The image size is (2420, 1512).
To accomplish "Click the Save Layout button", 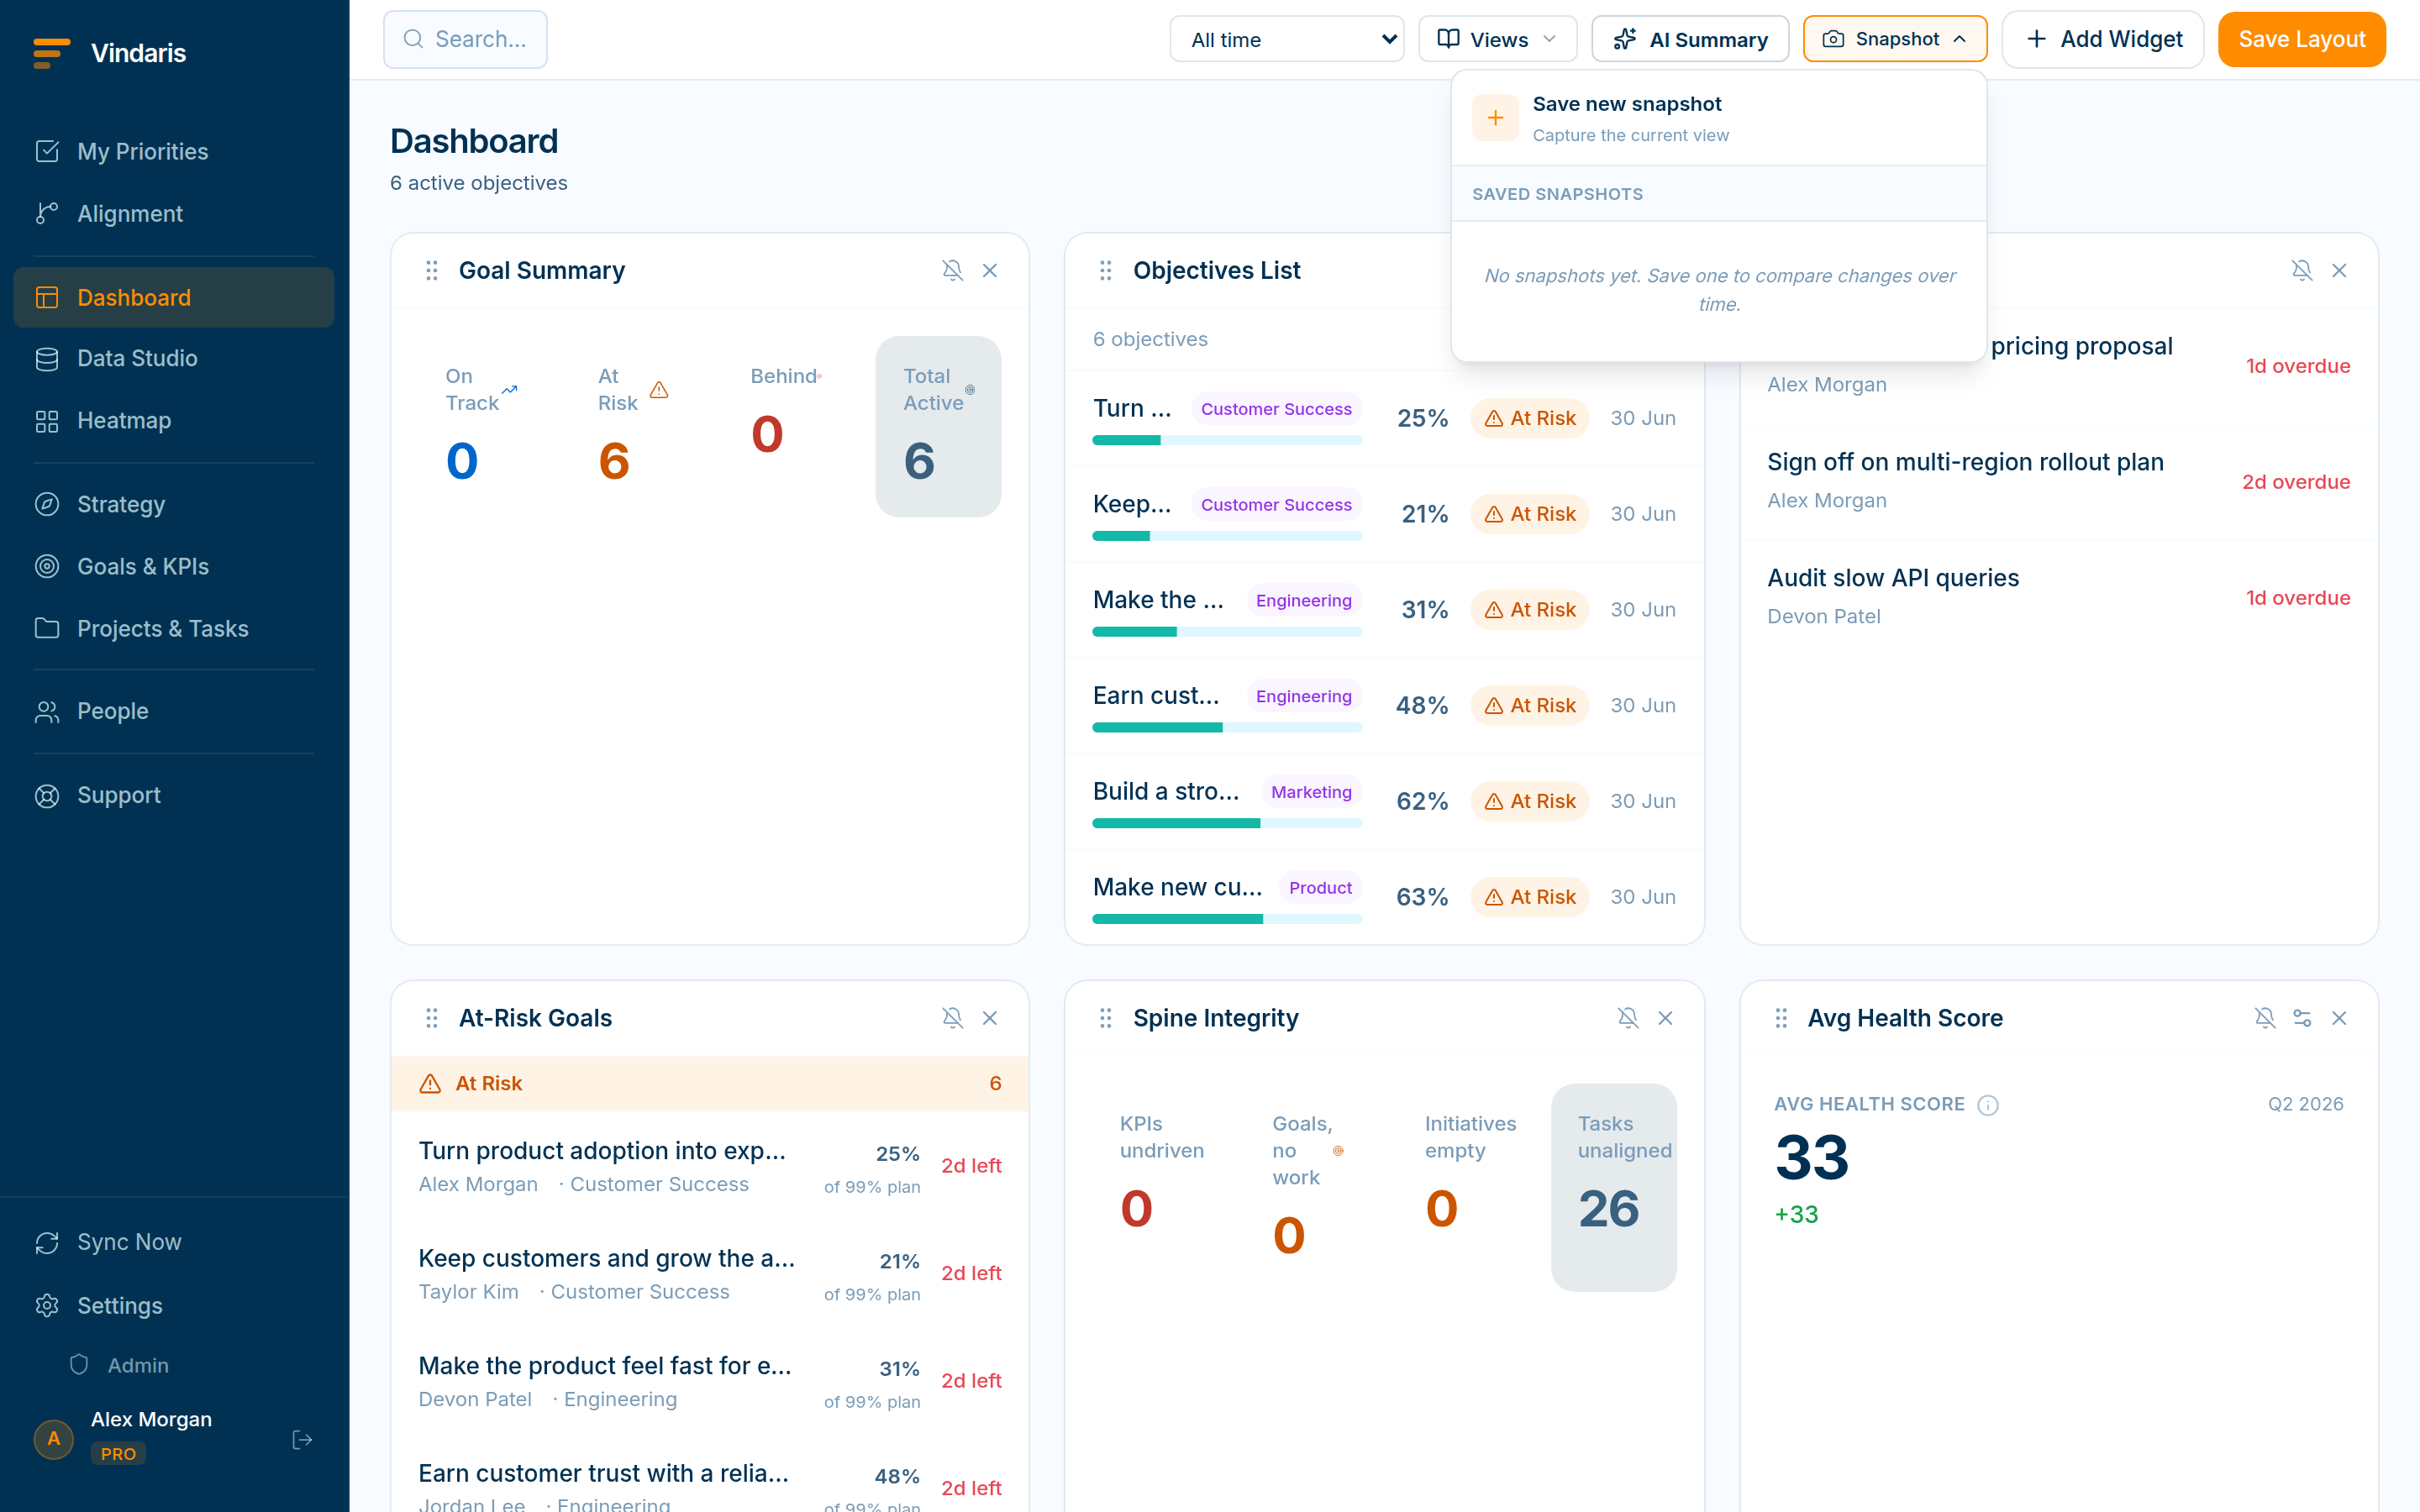I will (x=2301, y=39).
